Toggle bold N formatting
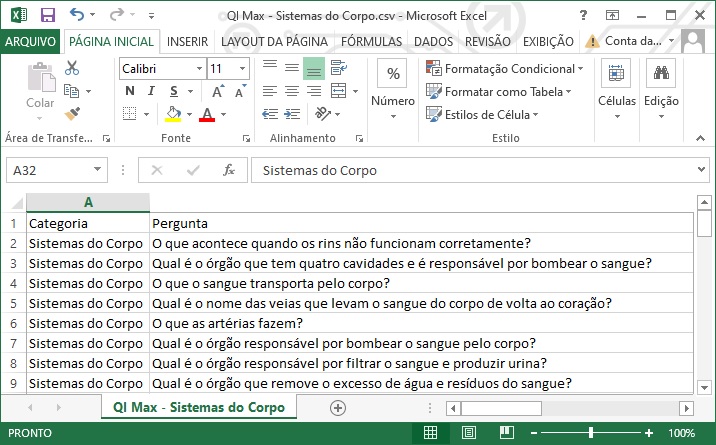 (x=130, y=91)
